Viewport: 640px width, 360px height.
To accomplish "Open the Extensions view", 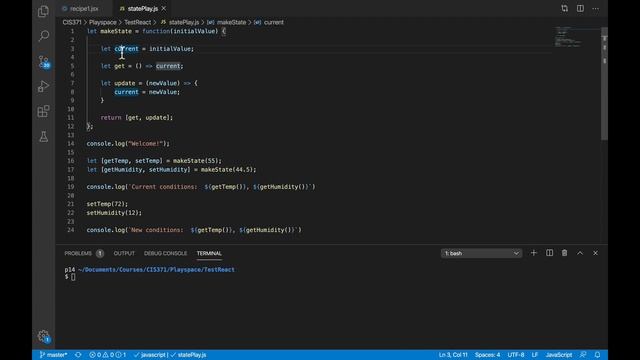I will point(43,111).
